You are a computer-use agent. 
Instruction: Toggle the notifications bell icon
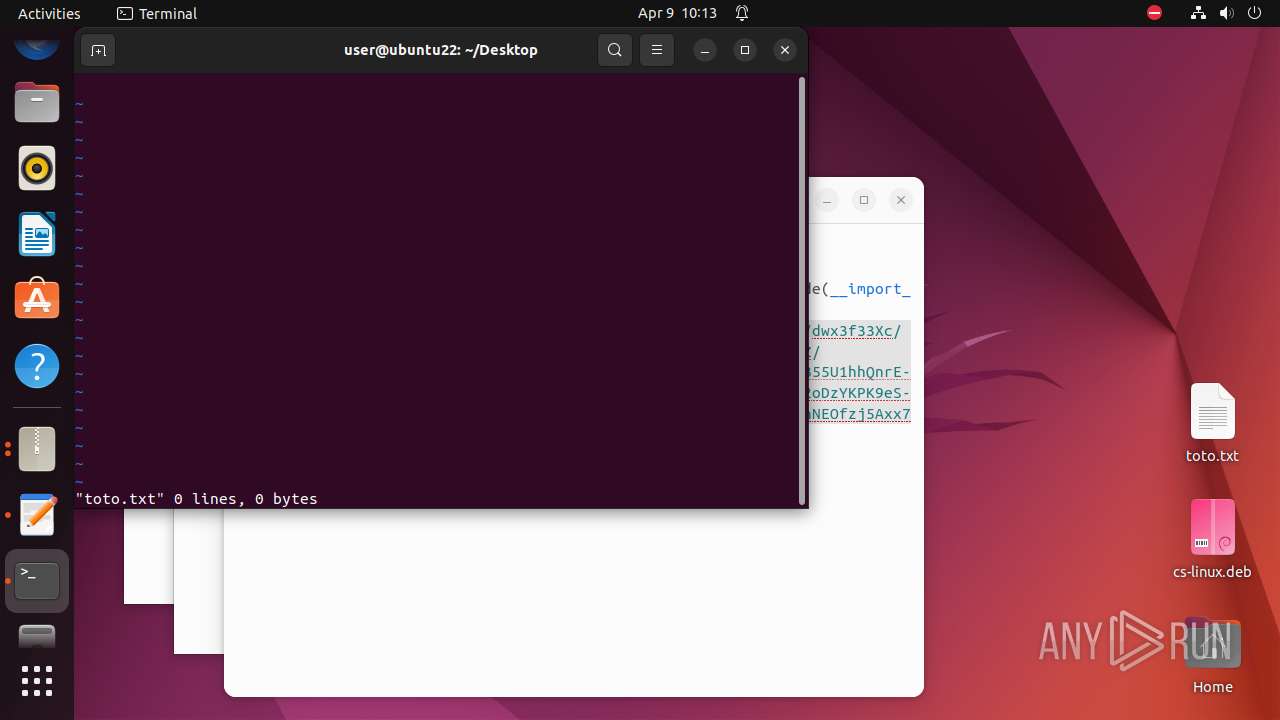coord(742,13)
